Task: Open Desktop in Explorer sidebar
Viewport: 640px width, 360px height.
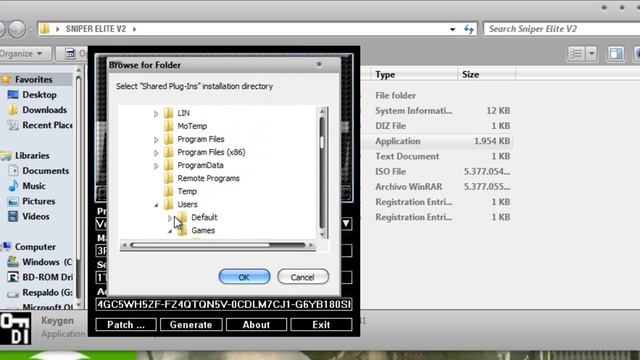Action: tap(39, 95)
